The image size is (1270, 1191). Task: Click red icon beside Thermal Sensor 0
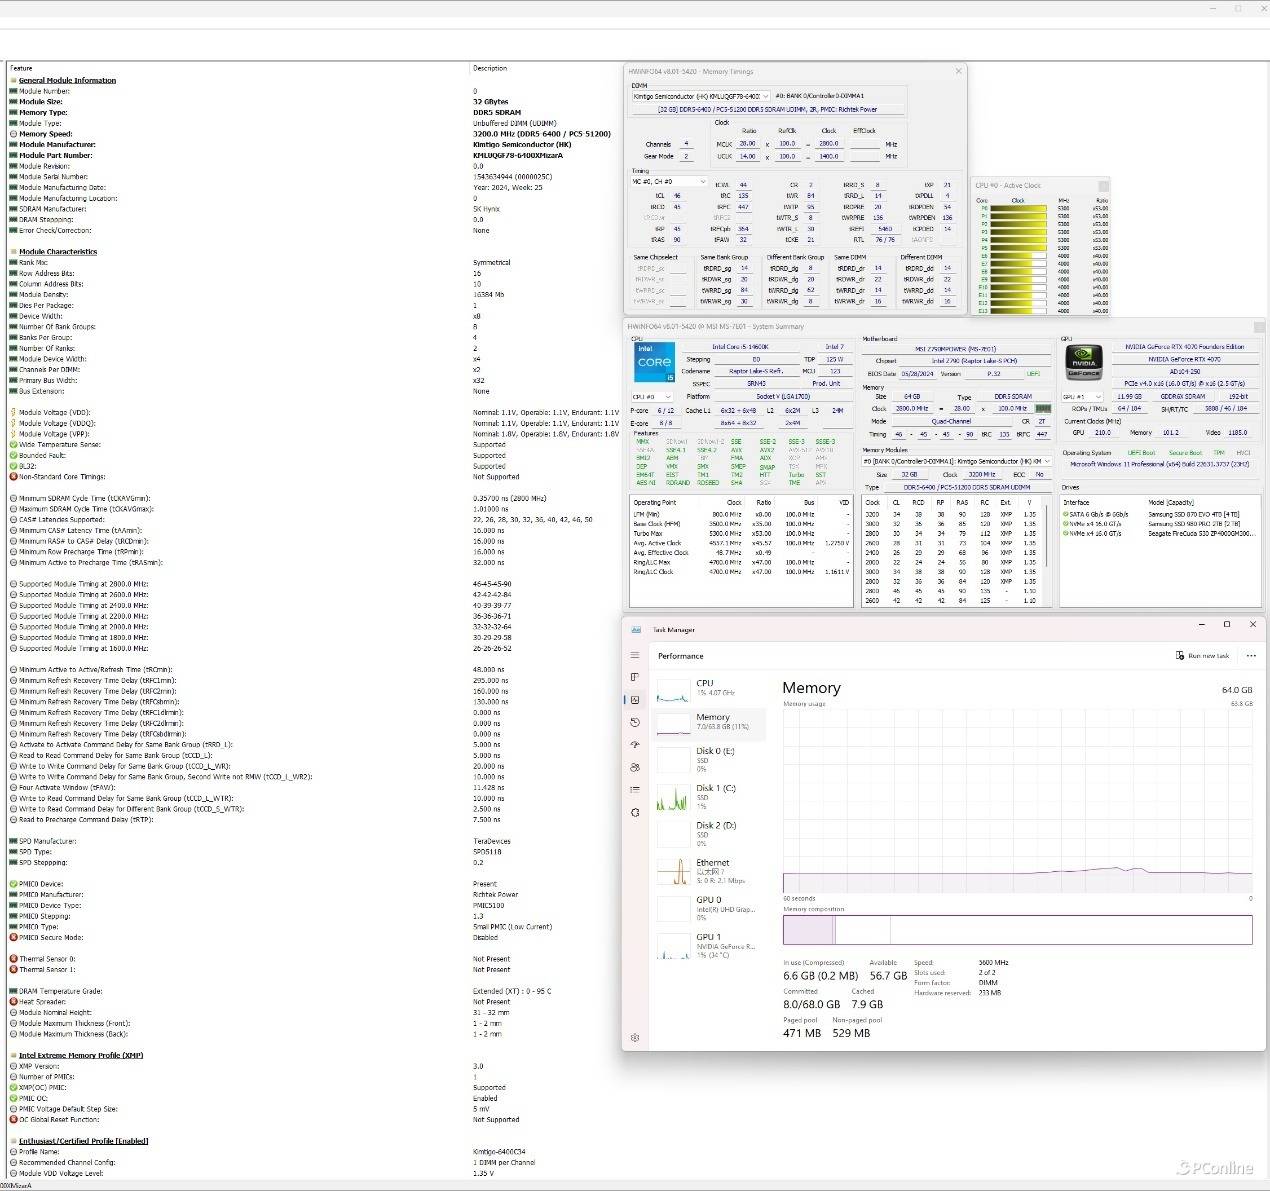[x=13, y=959]
